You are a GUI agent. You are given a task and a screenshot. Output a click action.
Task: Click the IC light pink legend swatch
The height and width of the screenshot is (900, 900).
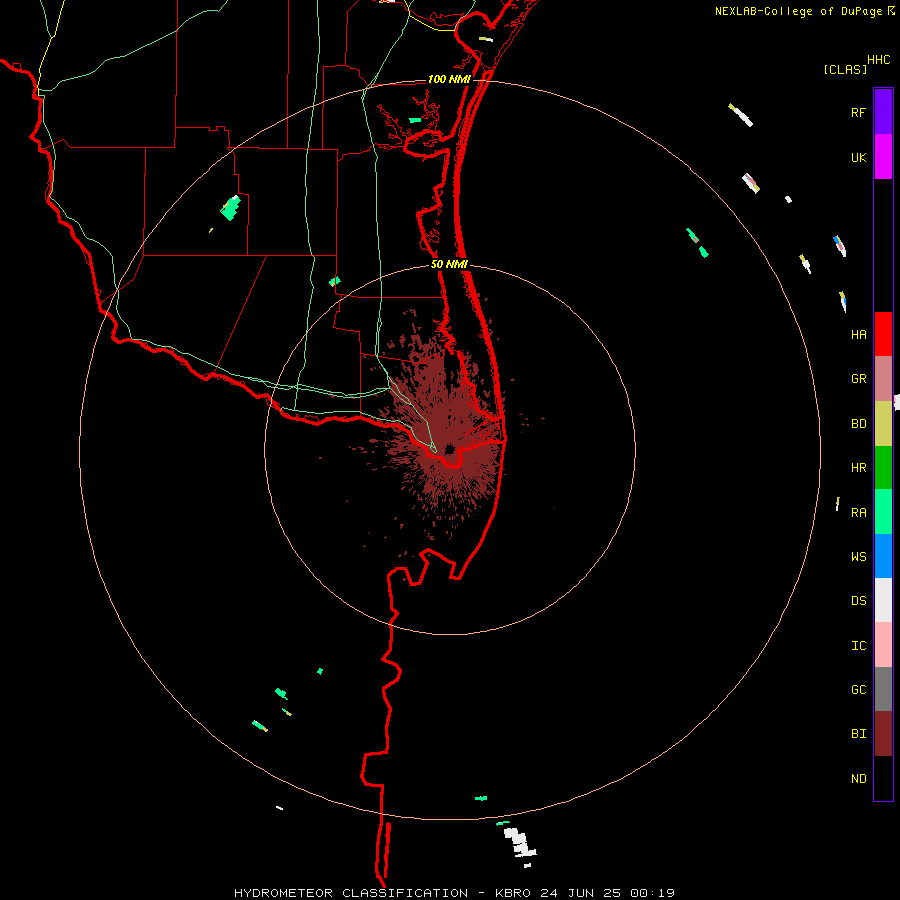click(x=883, y=645)
